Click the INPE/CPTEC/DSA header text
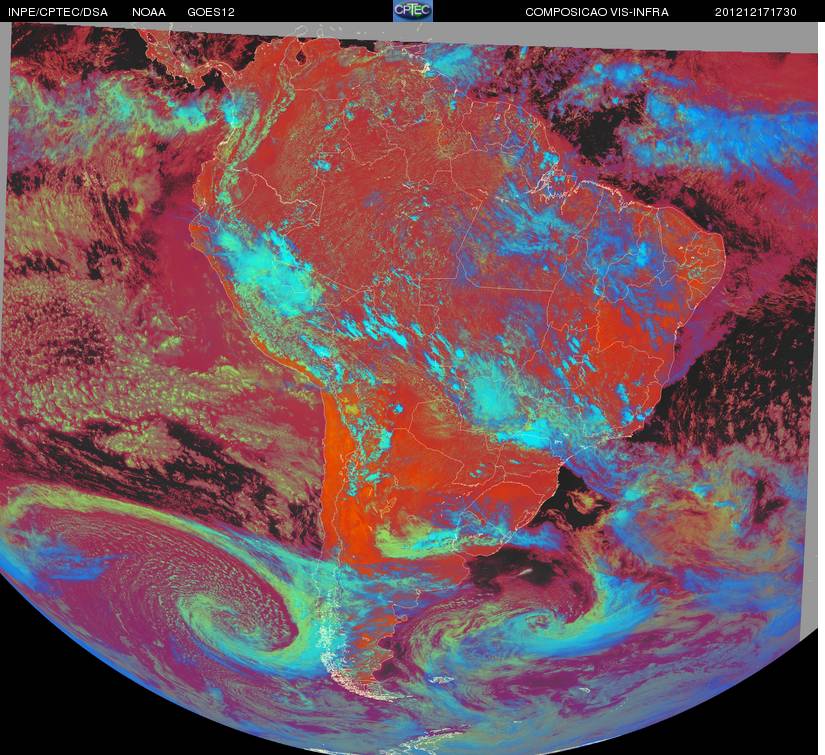Image resolution: width=825 pixels, height=755 pixels. pyautogui.click(x=58, y=12)
